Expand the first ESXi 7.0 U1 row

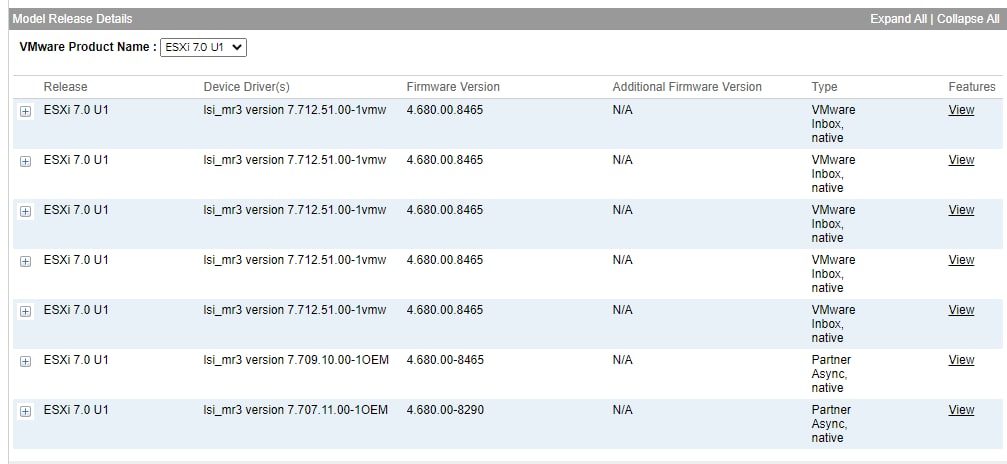(x=25, y=111)
